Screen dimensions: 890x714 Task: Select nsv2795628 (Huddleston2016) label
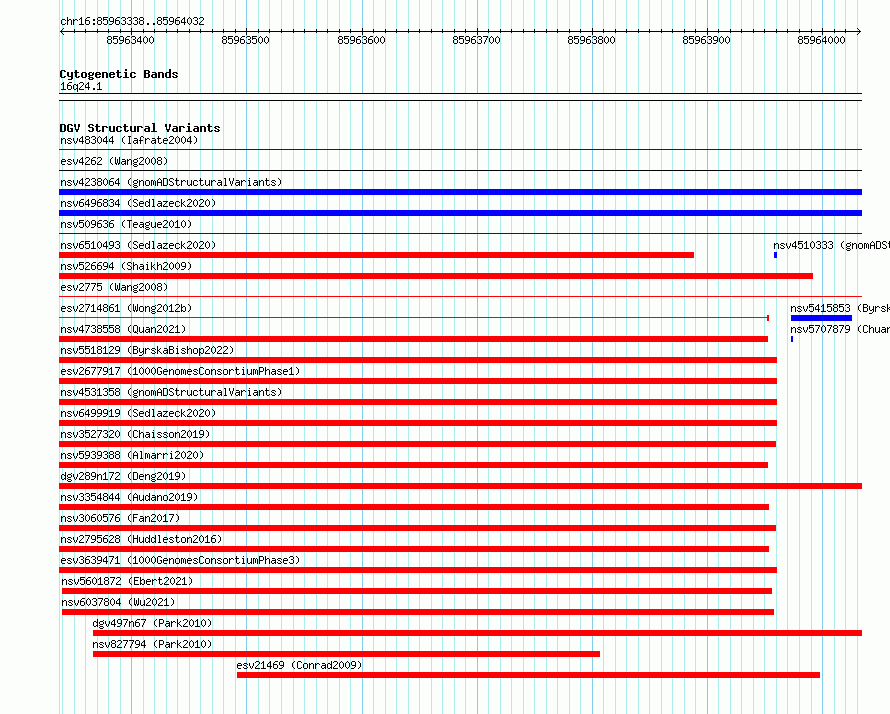click(x=141, y=539)
